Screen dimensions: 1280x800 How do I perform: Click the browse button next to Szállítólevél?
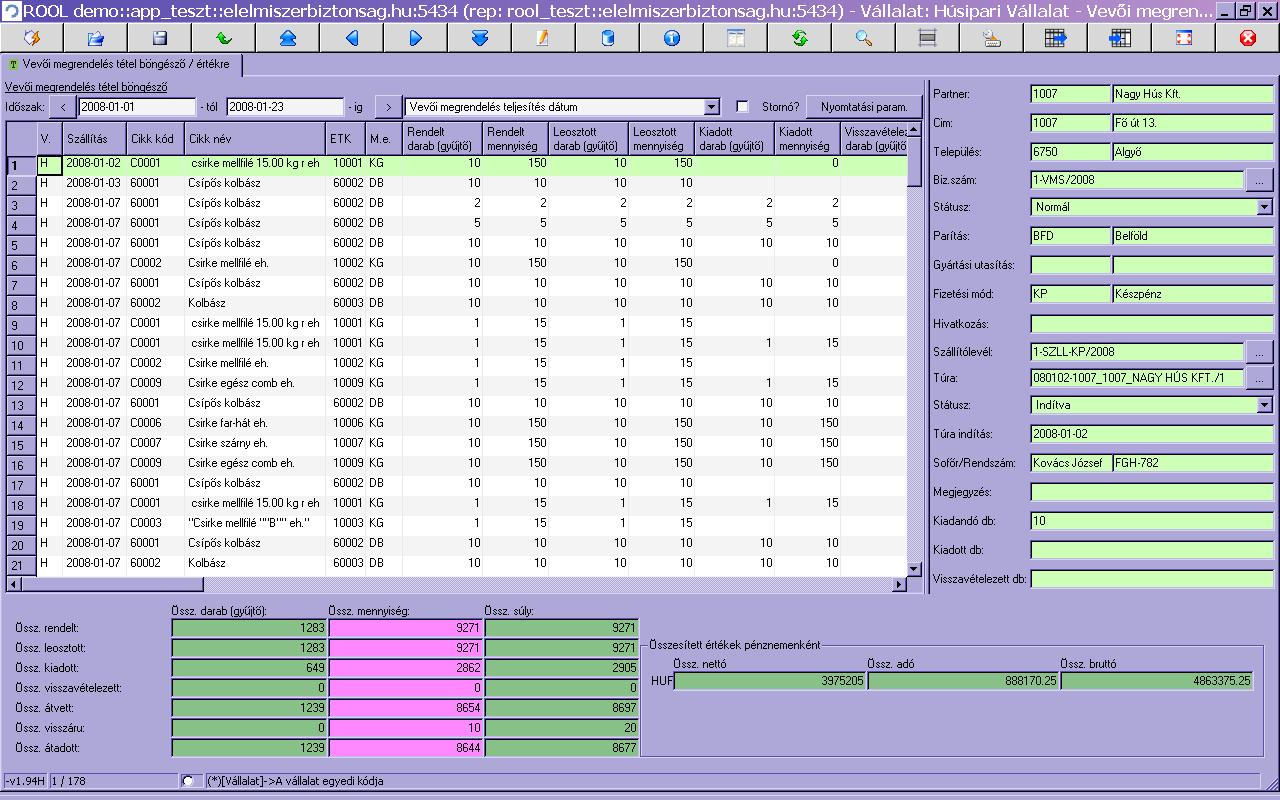coord(1259,352)
